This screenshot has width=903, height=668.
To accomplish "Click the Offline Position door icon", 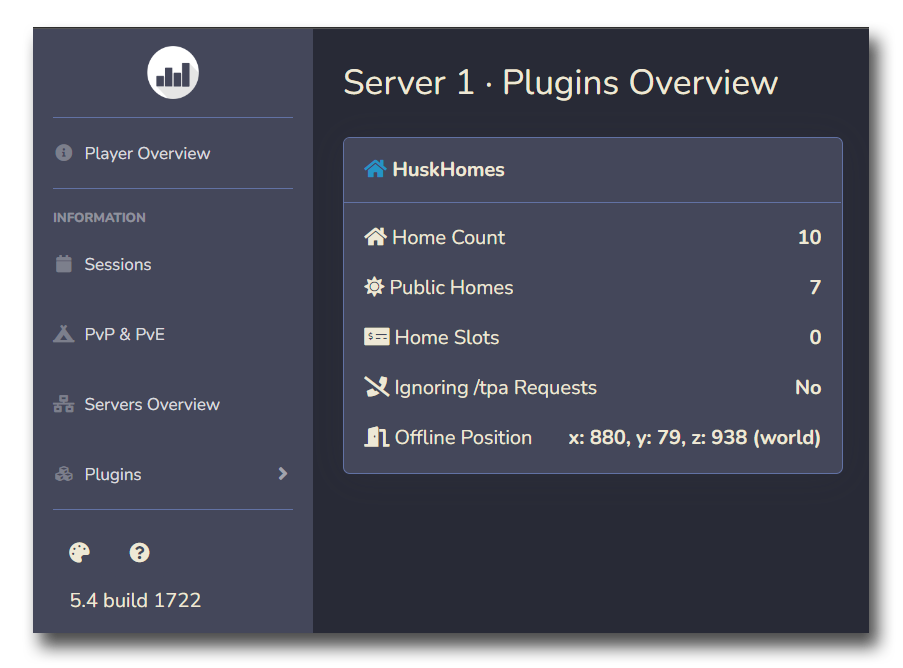I will [376, 437].
